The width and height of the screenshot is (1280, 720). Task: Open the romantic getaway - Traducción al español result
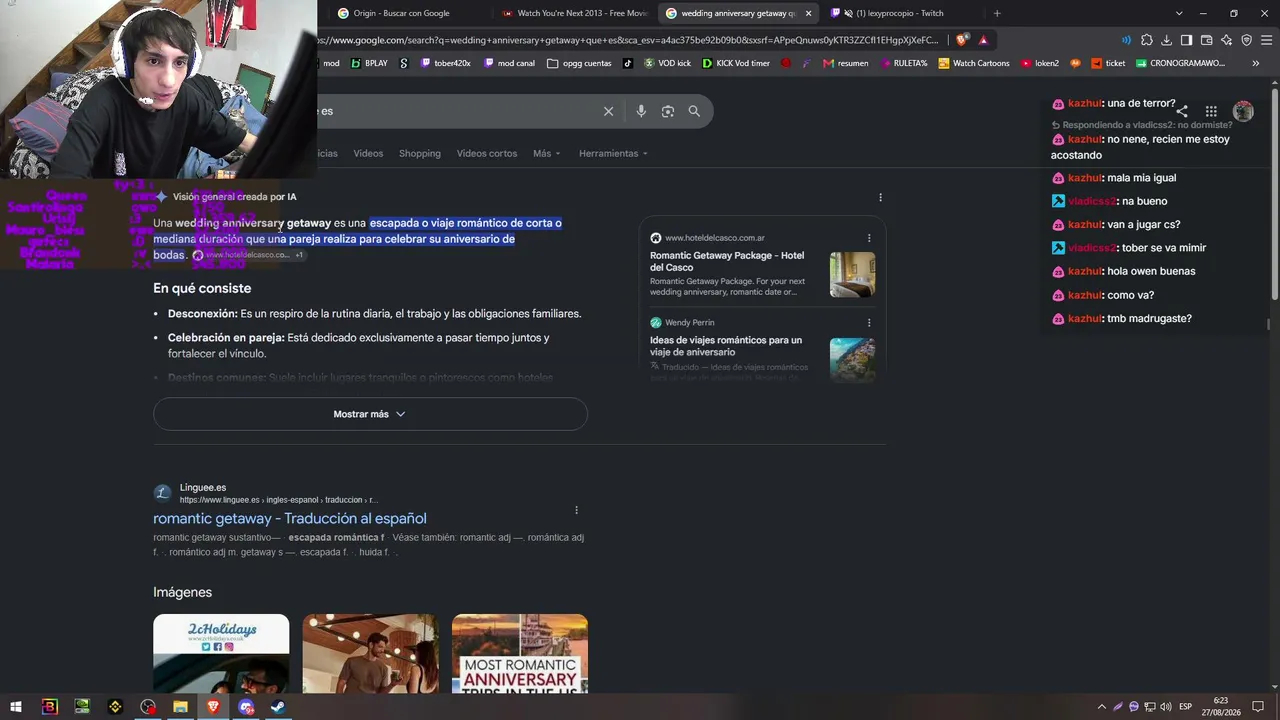[x=290, y=518]
